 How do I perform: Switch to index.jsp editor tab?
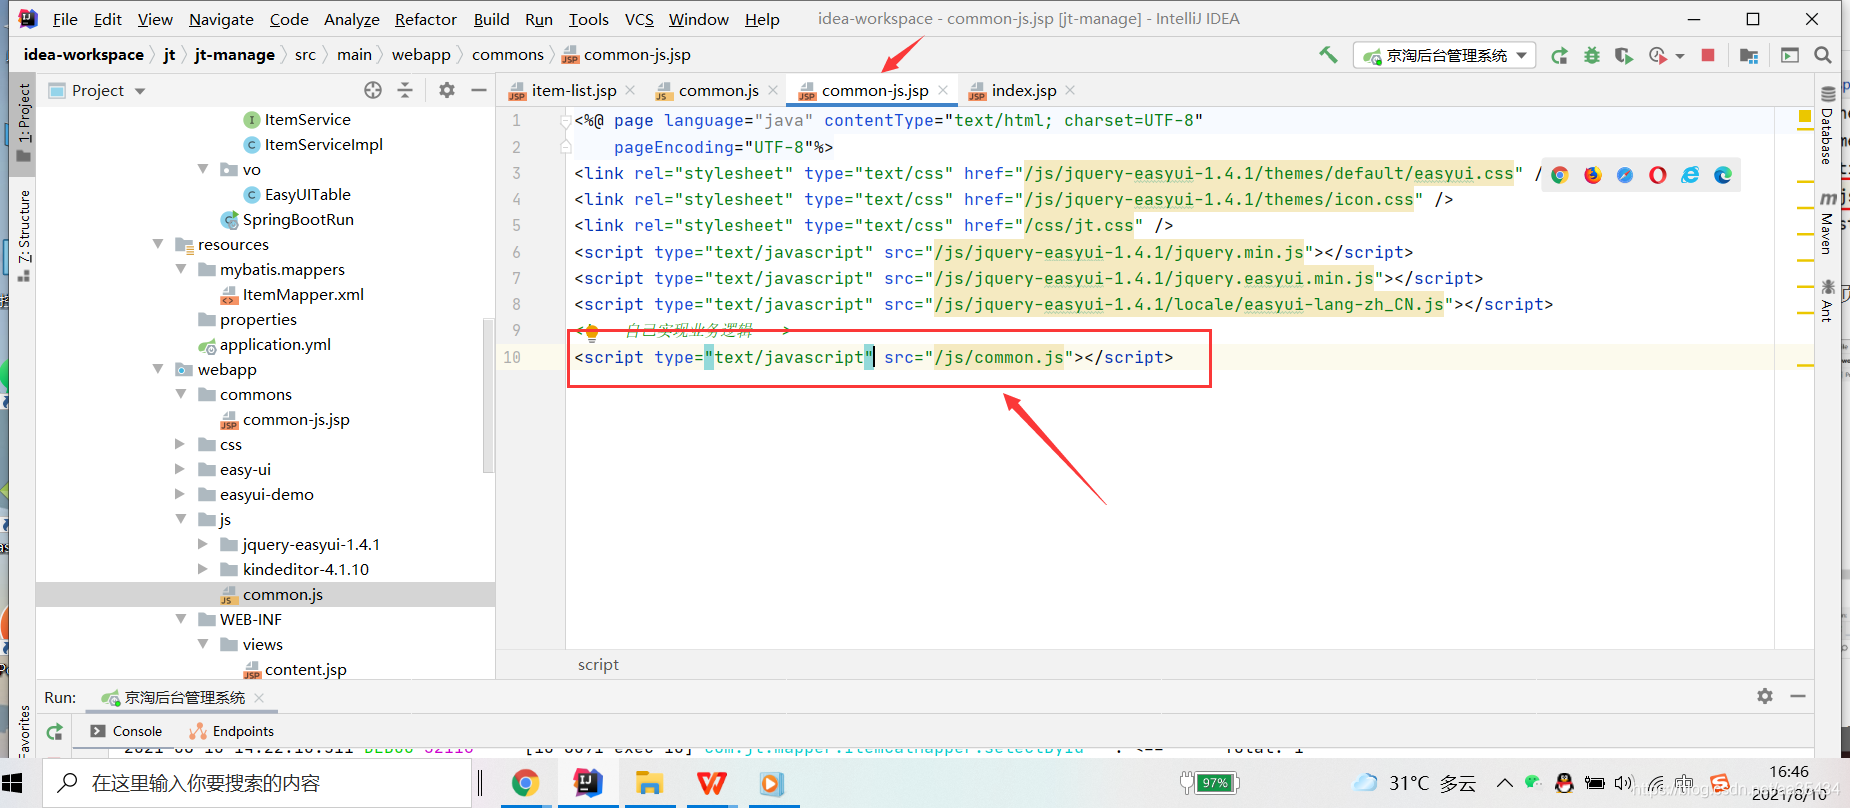[1023, 90]
